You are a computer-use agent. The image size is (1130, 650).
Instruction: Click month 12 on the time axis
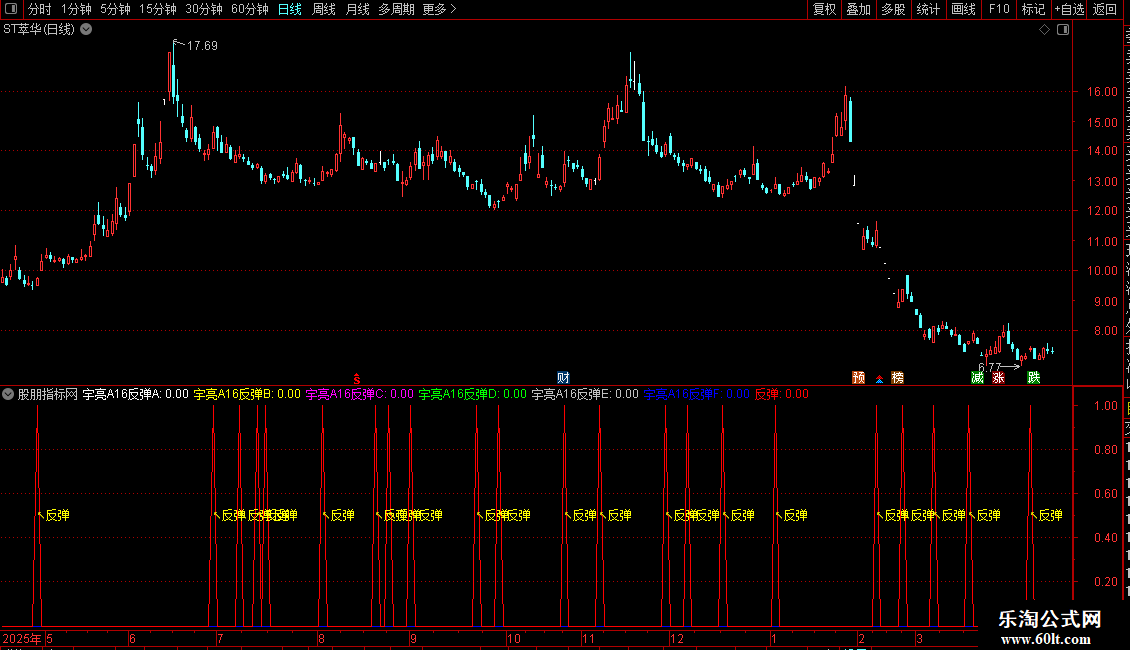(676, 638)
